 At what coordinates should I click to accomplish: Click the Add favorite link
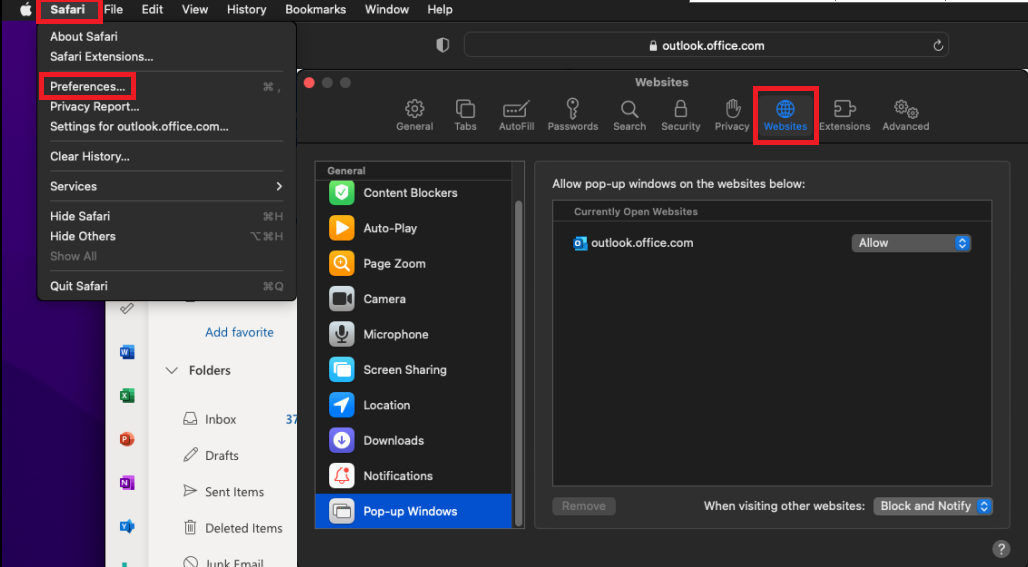tap(239, 332)
